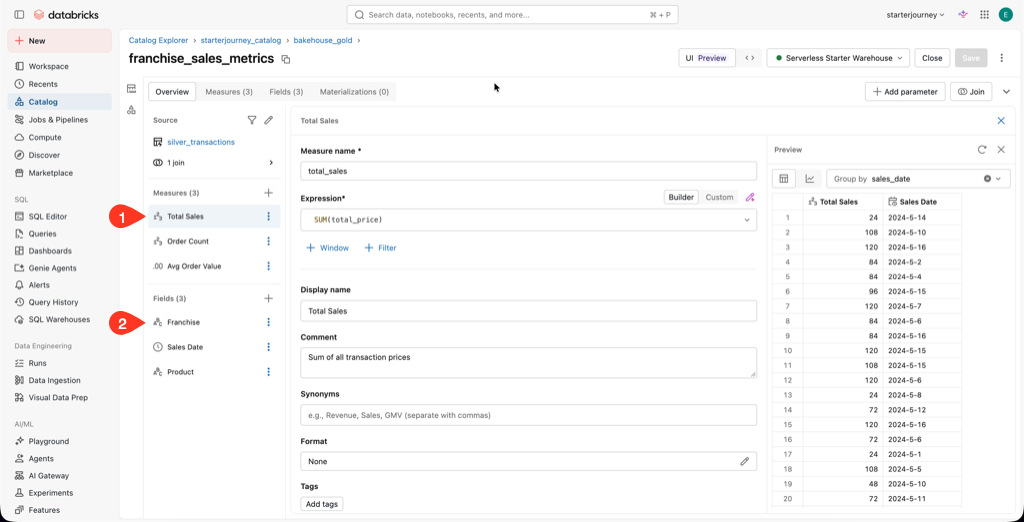Image resolution: width=1024 pixels, height=522 pixels.
Task: Edit source with the pencil icon
Action: coord(268,120)
